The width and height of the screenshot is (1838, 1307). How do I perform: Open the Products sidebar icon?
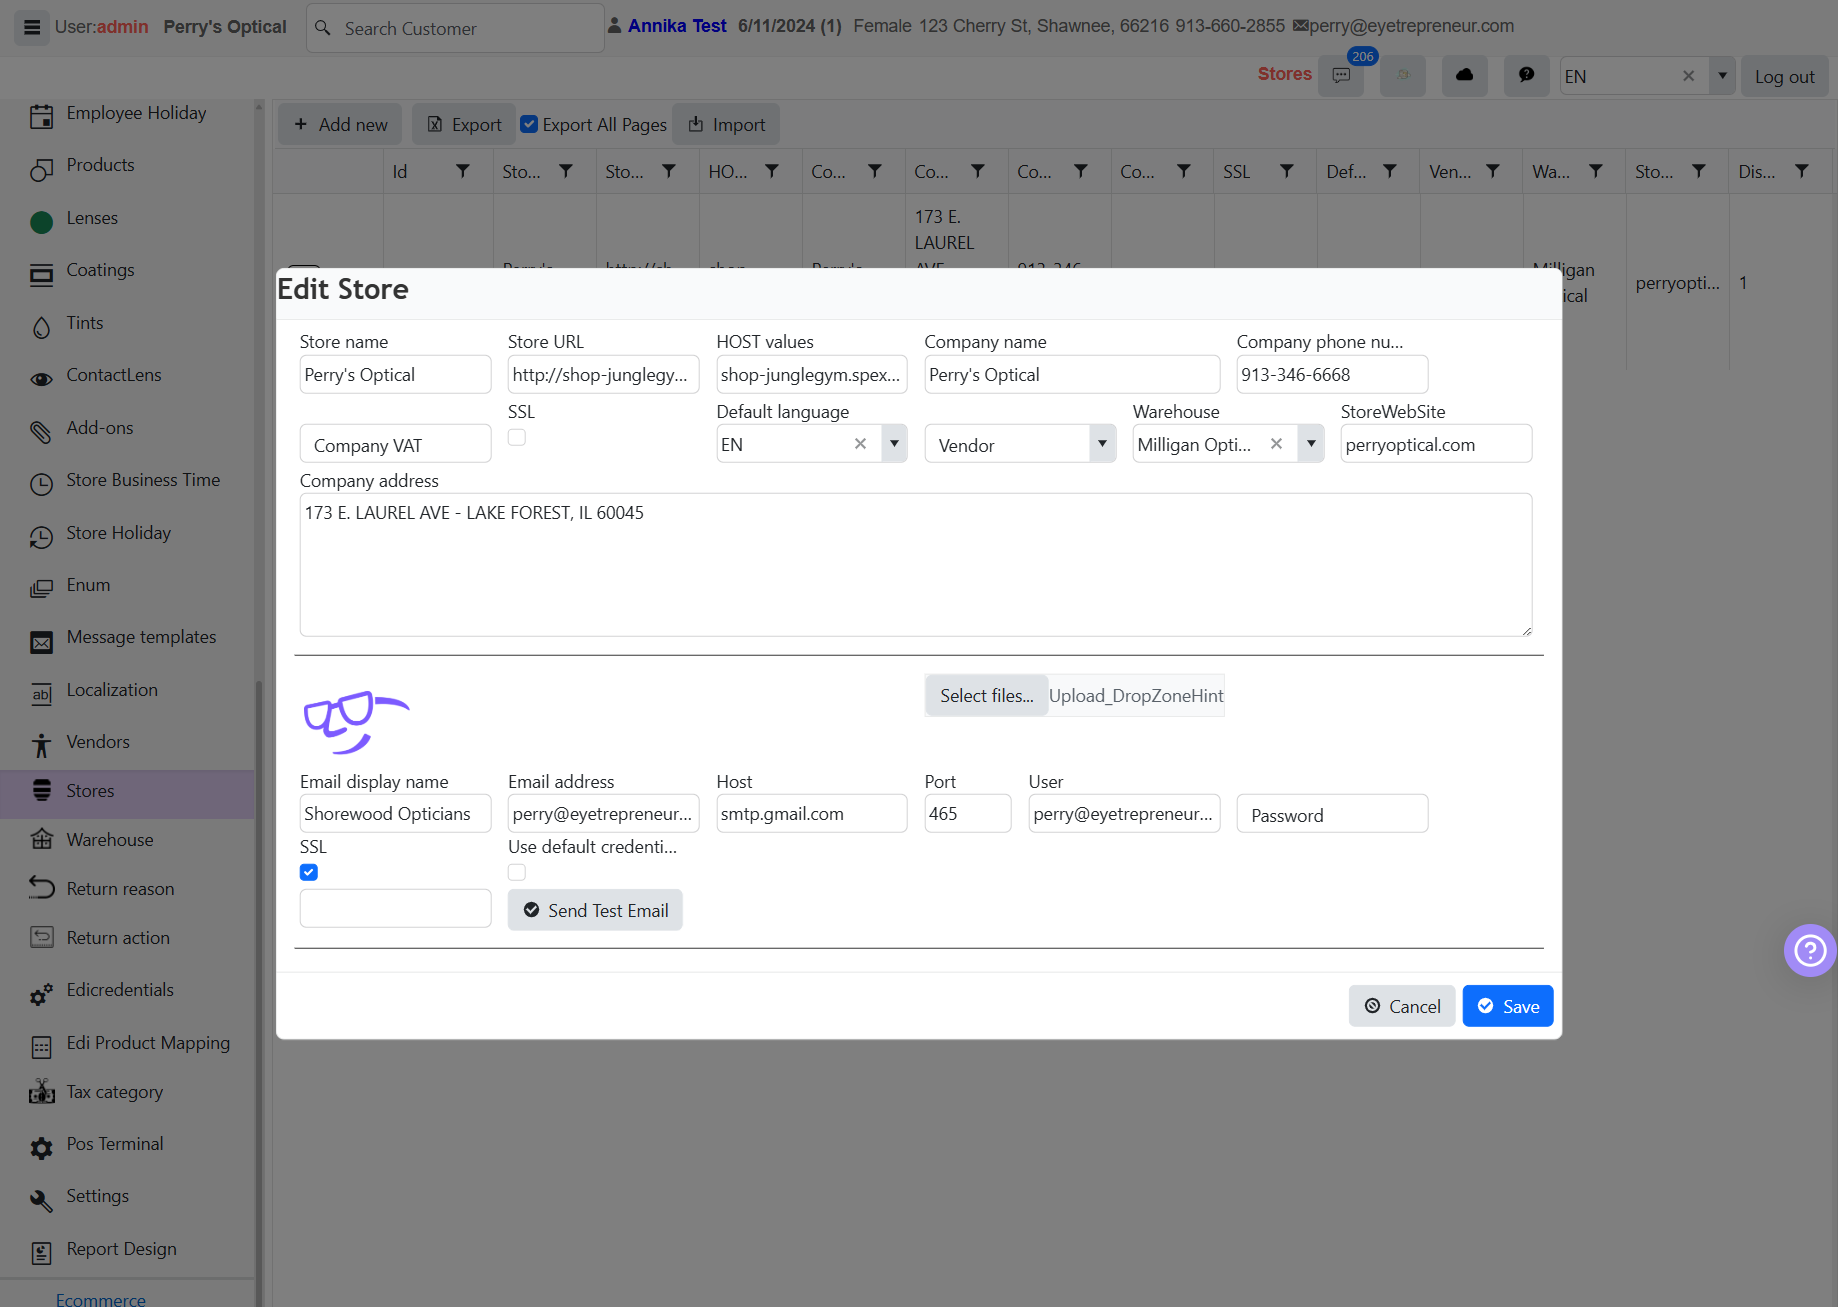[x=41, y=168]
